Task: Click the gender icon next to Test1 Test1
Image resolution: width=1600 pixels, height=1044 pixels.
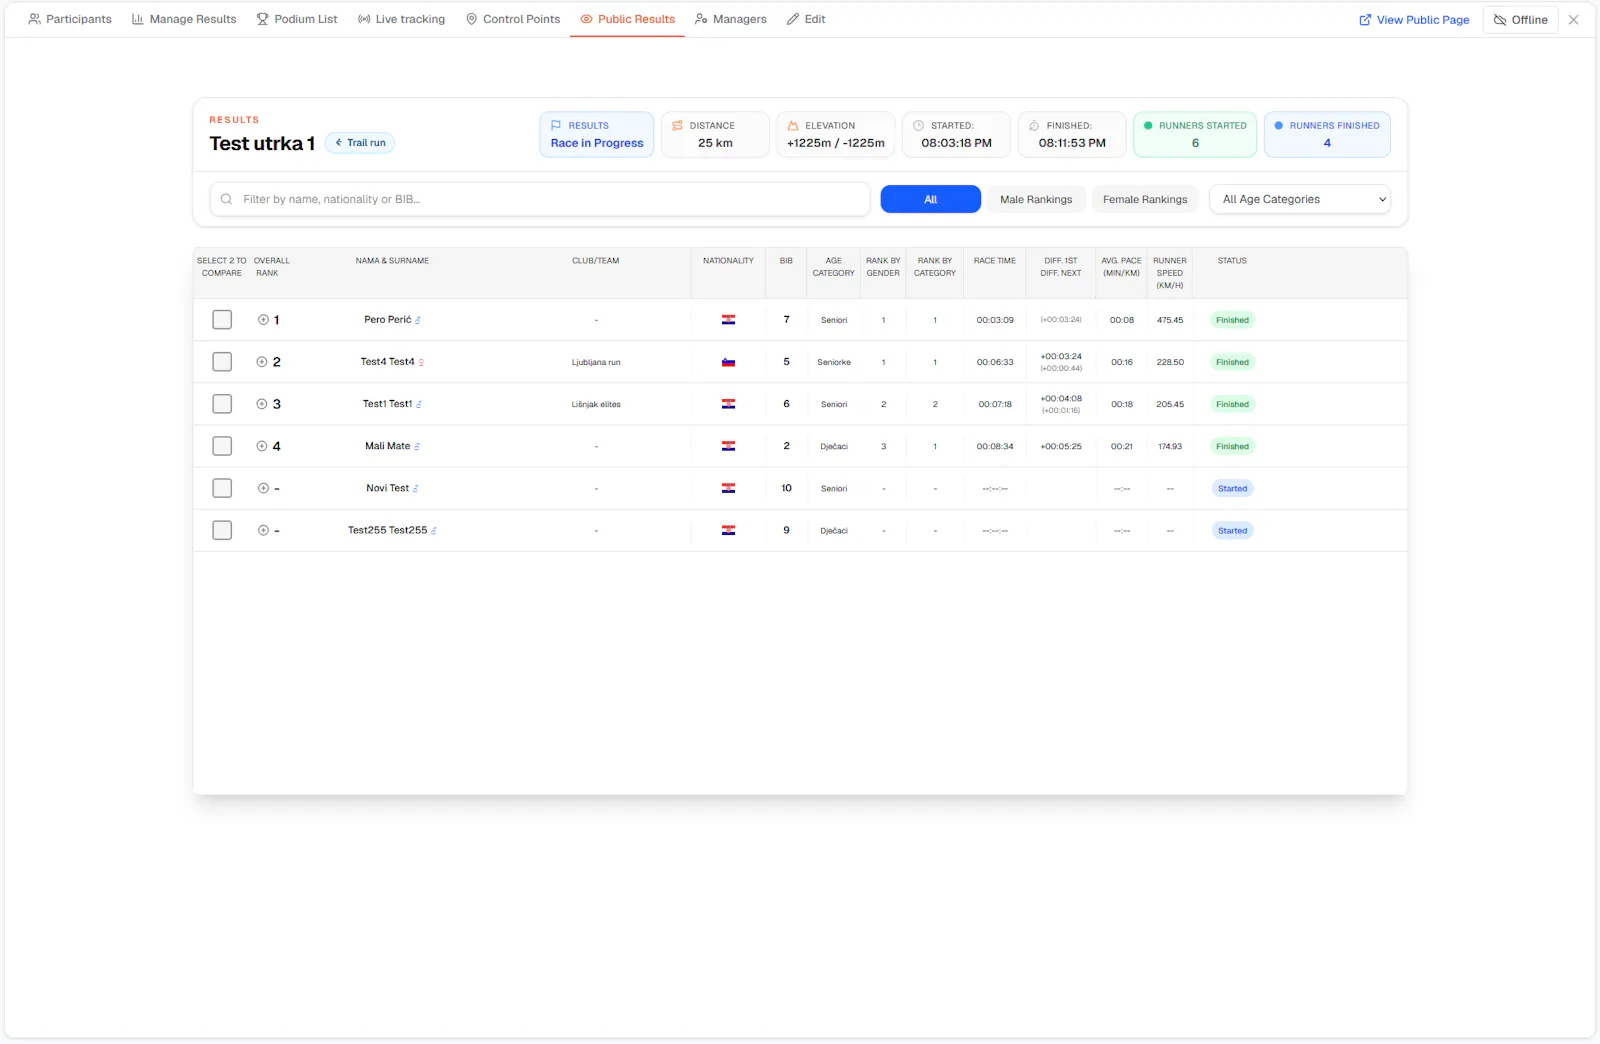Action: click(419, 404)
